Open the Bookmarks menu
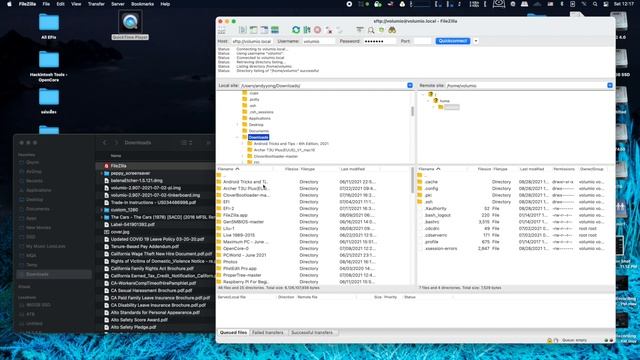The height and width of the screenshot is (360, 640). [142, 4]
